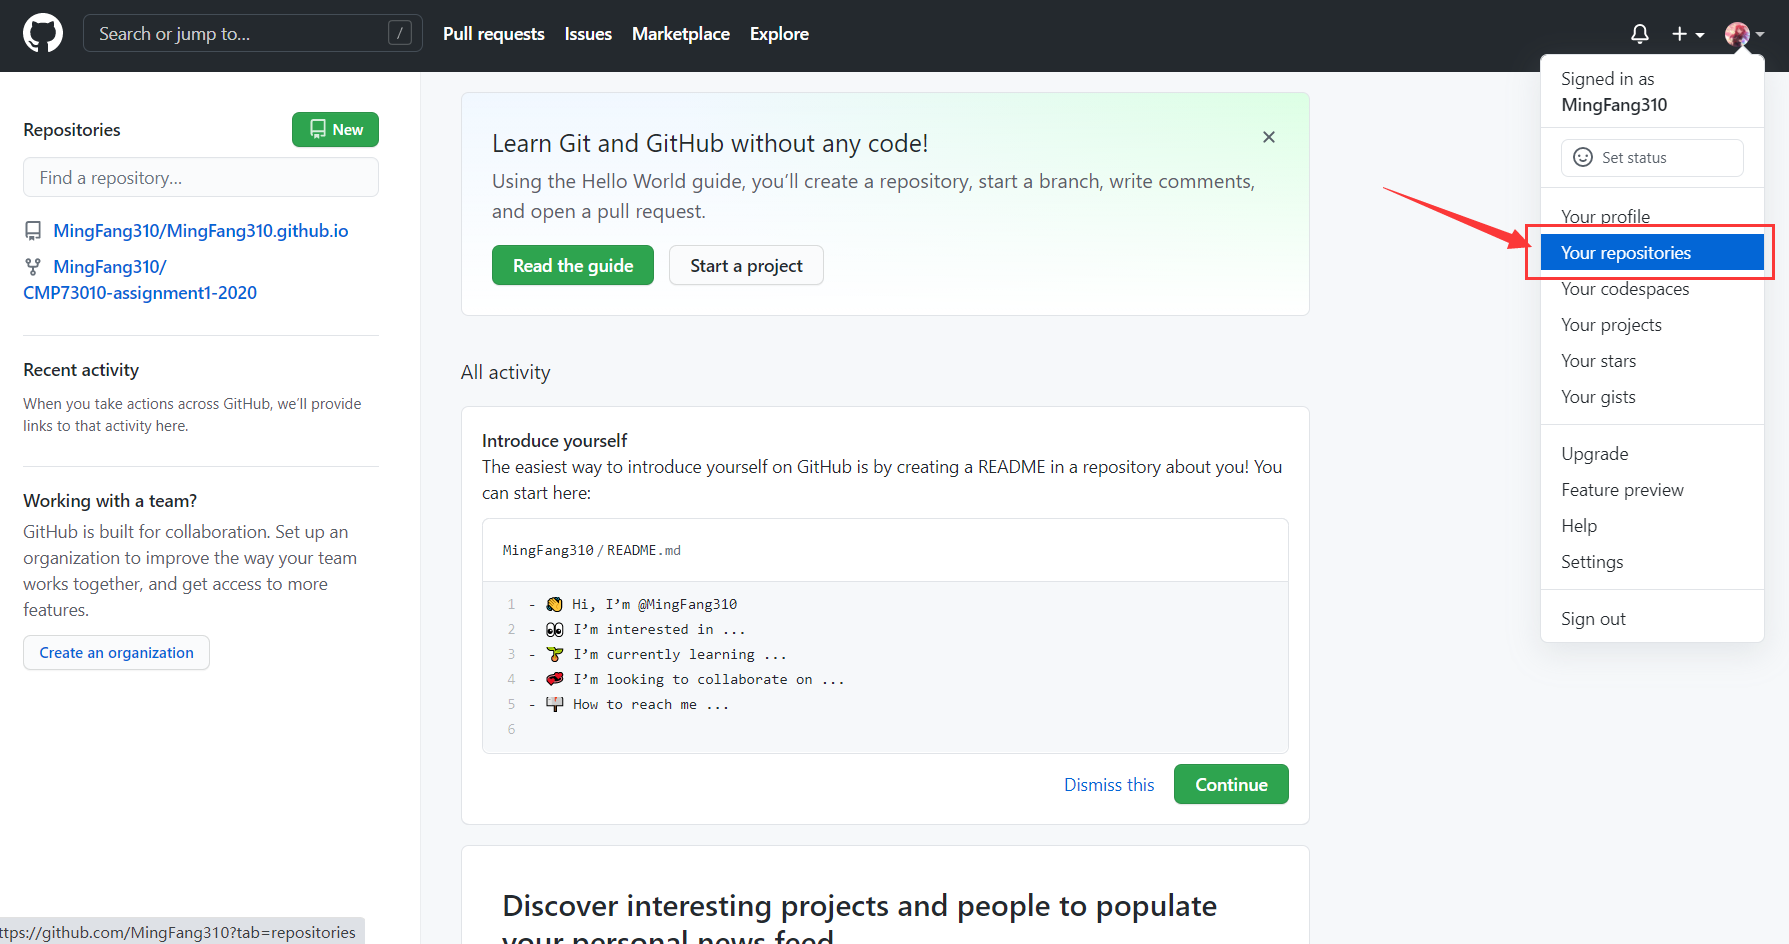Click the 'All activity' heading
1789x944 pixels.
pos(505,372)
